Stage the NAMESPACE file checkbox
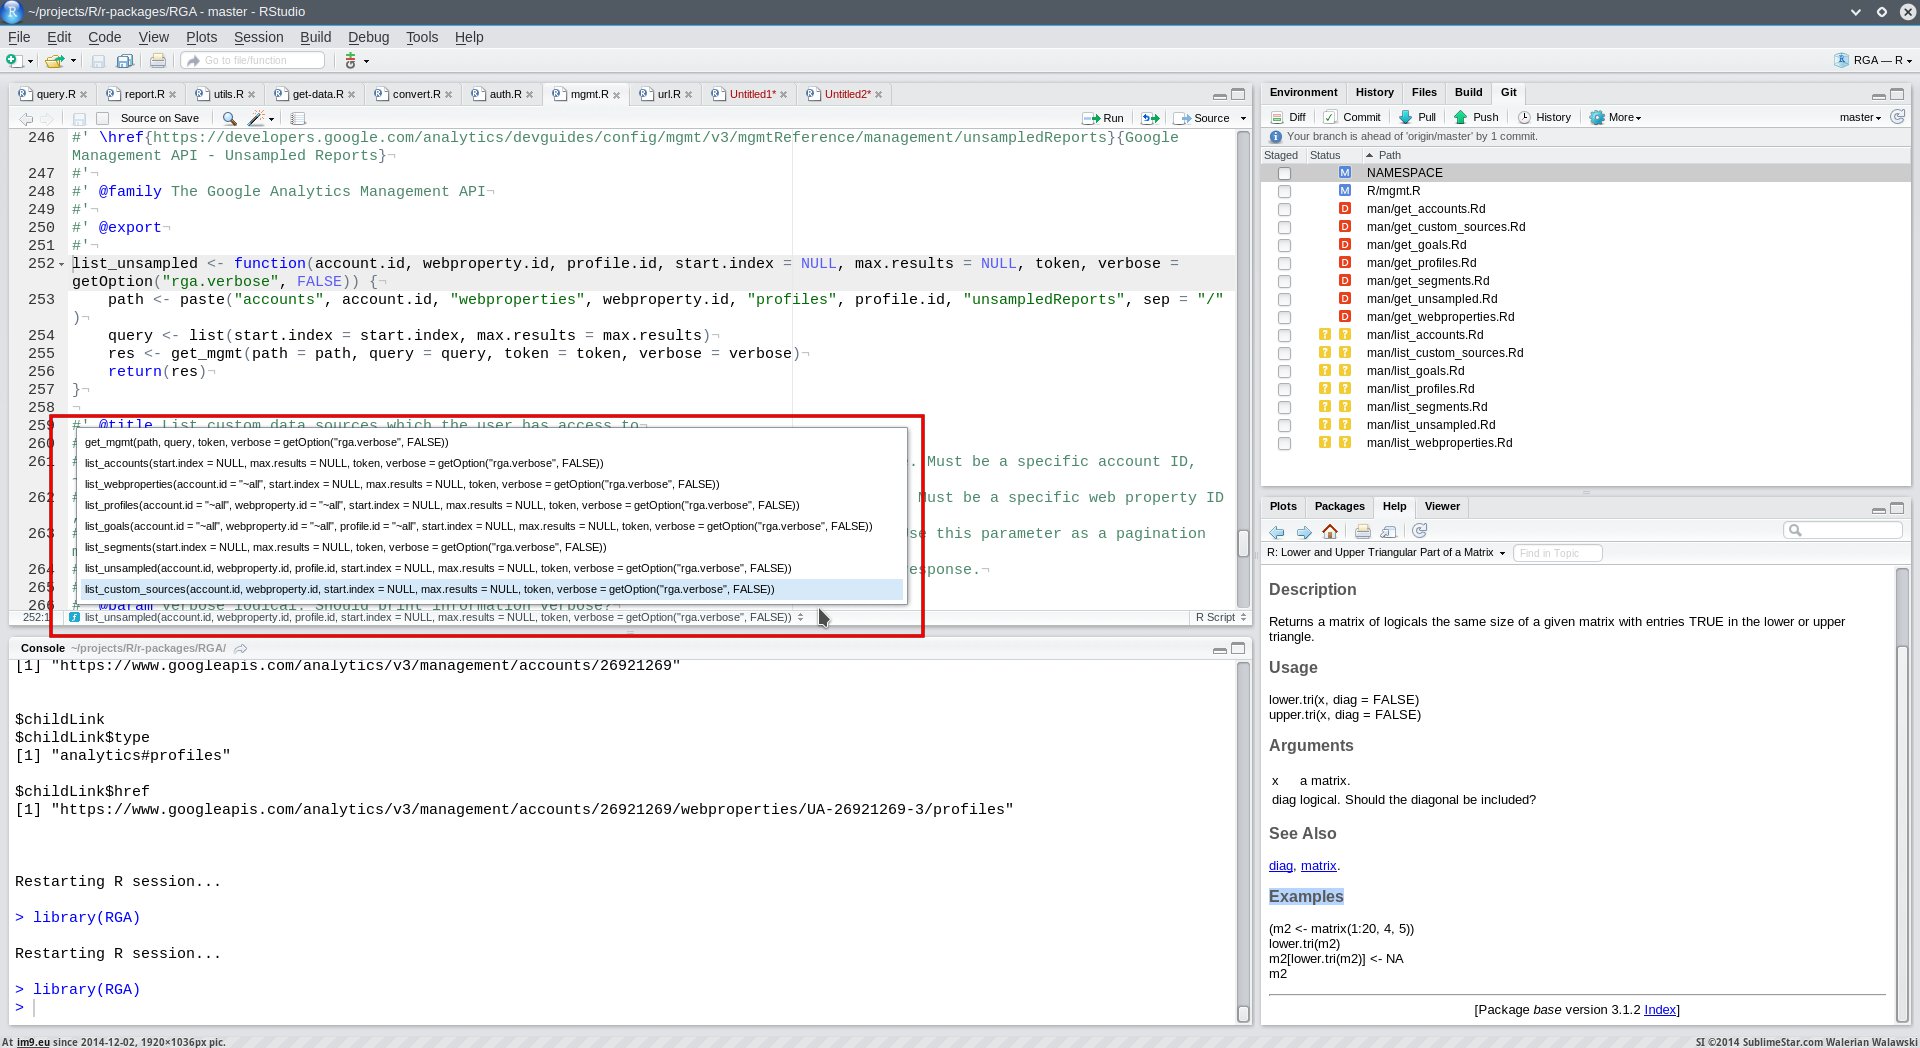This screenshot has height=1048, width=1920. coord(1284,173)
